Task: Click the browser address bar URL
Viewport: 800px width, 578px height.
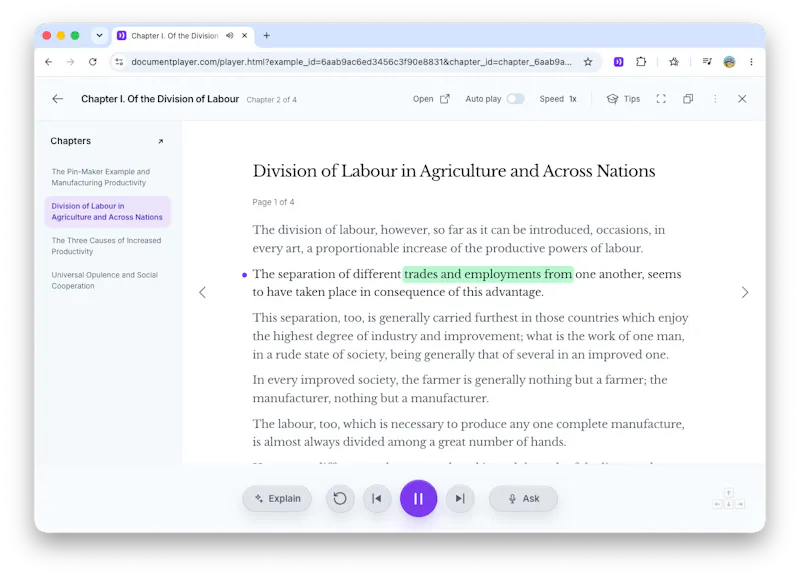Action: (x=351, y=62)
